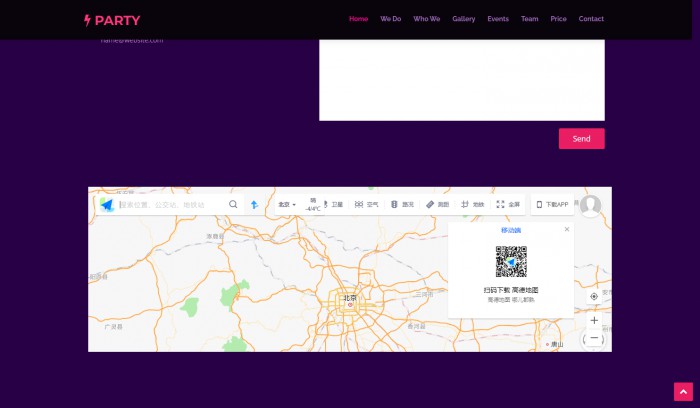
Task: Click the 下载APP download button
Action: (552, 204)
